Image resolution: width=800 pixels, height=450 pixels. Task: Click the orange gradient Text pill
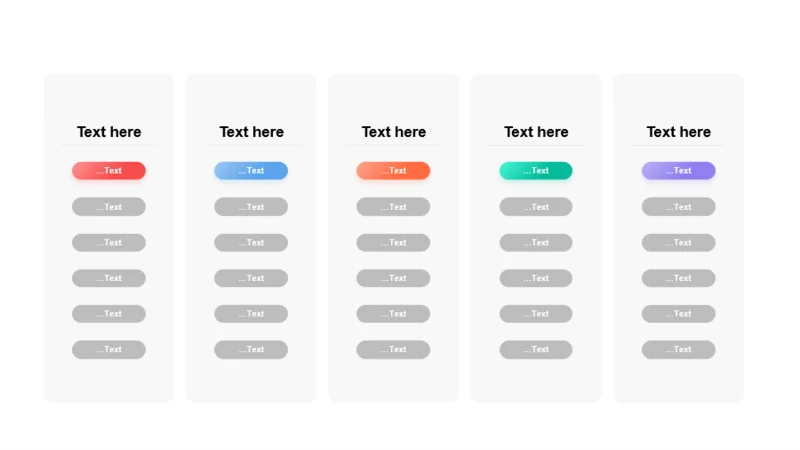pyautogui.click(x=393, y=170)
